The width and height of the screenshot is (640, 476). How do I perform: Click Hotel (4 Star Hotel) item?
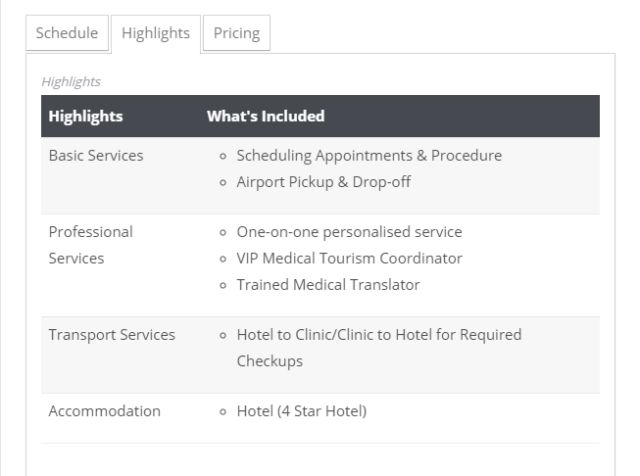pyautogui.click(x=302, y=411)
